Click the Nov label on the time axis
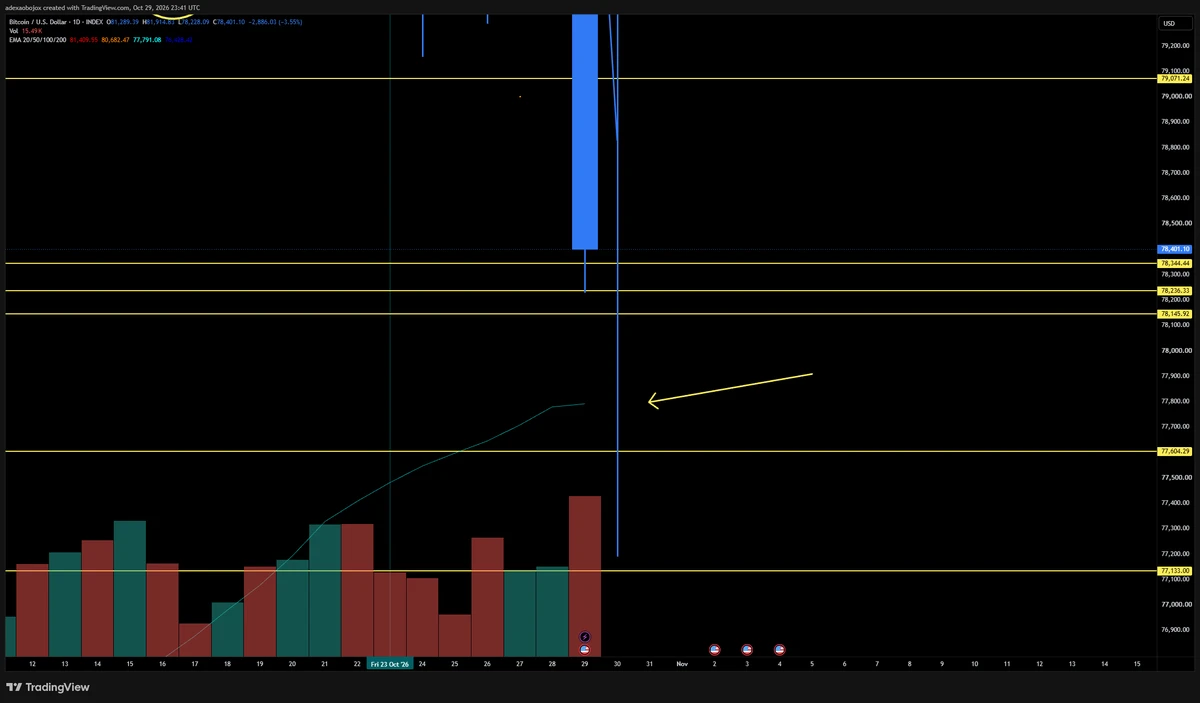The width and height of the screenshot is (1200, 703). click(682, 664)
